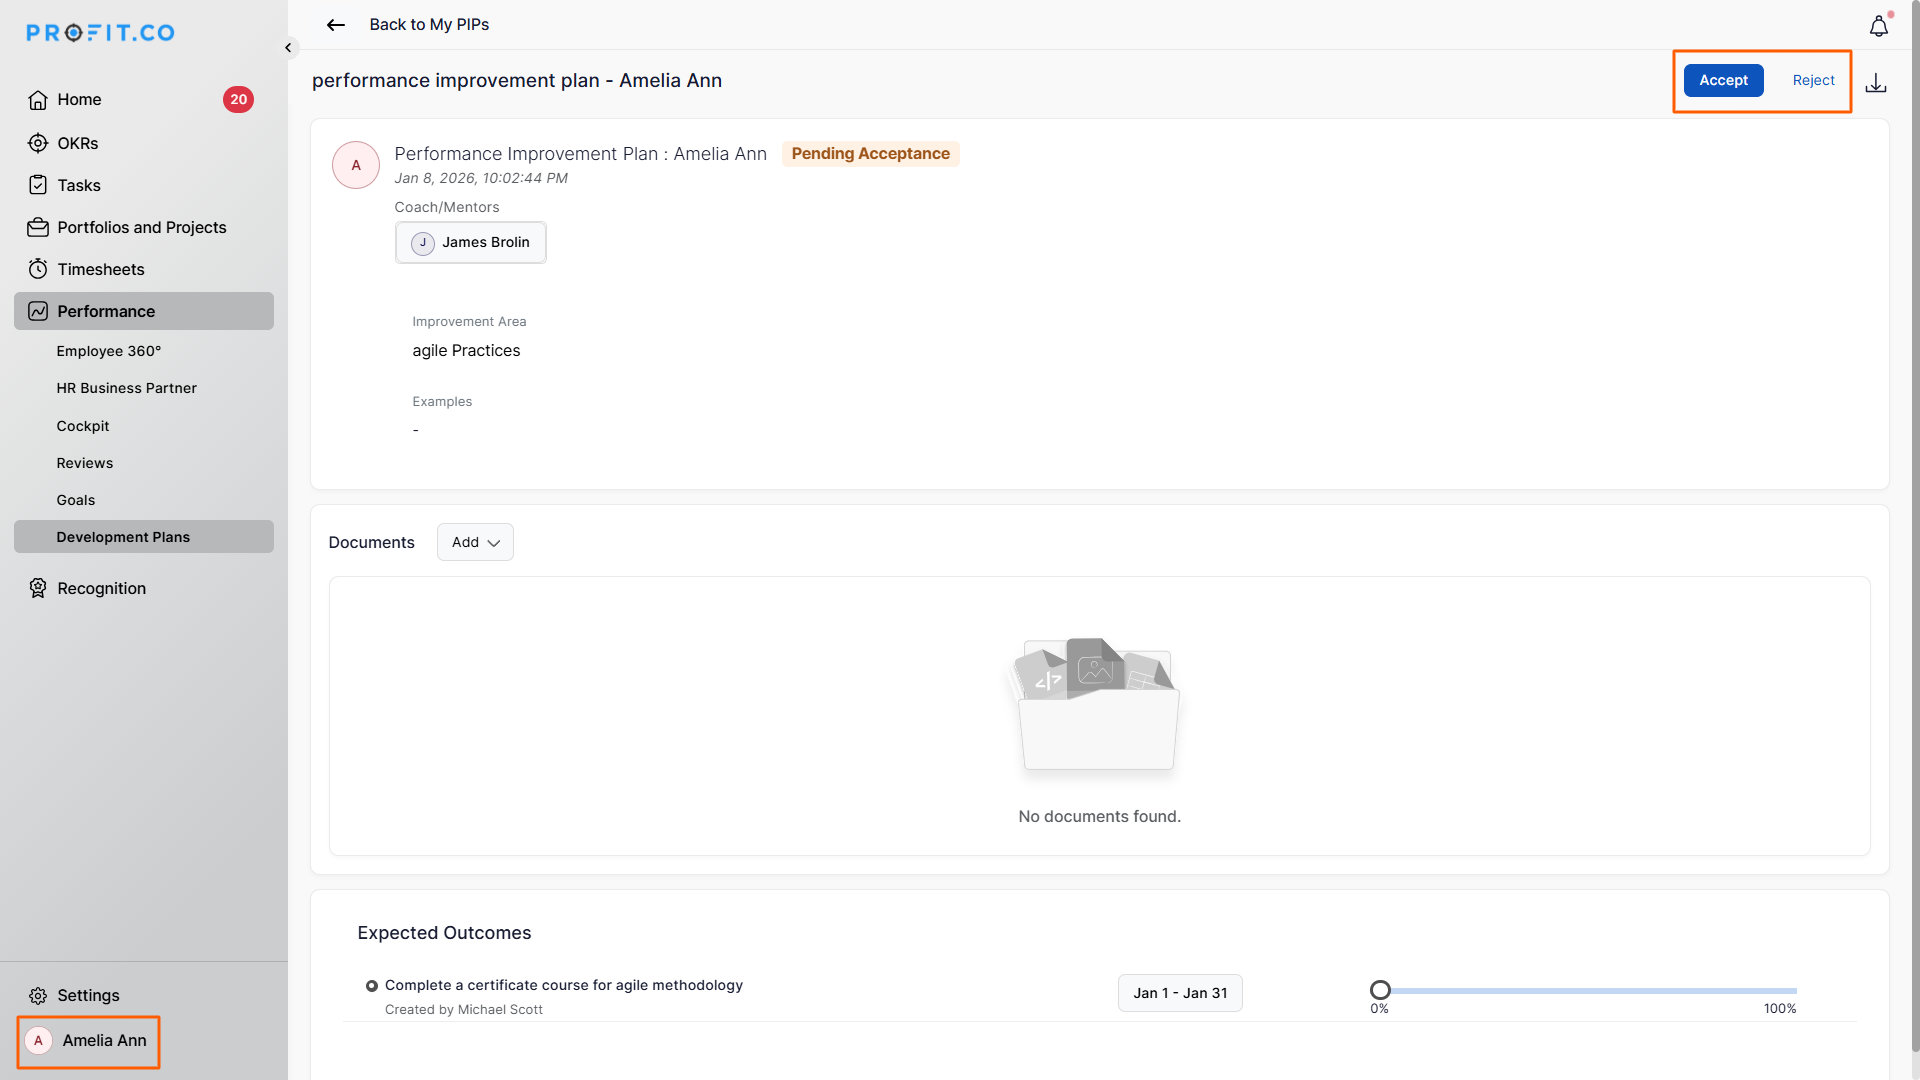
Task: Accept the performance improvement plan
Action: pyautogui.click(x=1723, y=80)
